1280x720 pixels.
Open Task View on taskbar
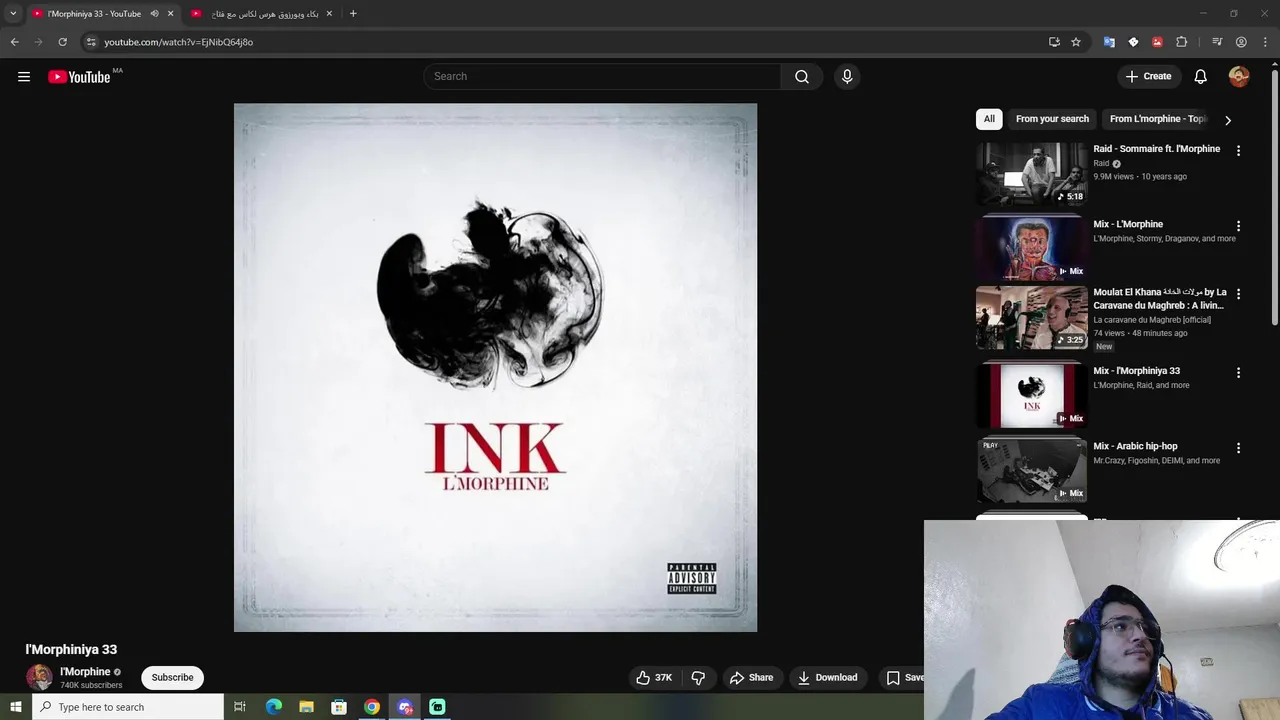point(240,707)
